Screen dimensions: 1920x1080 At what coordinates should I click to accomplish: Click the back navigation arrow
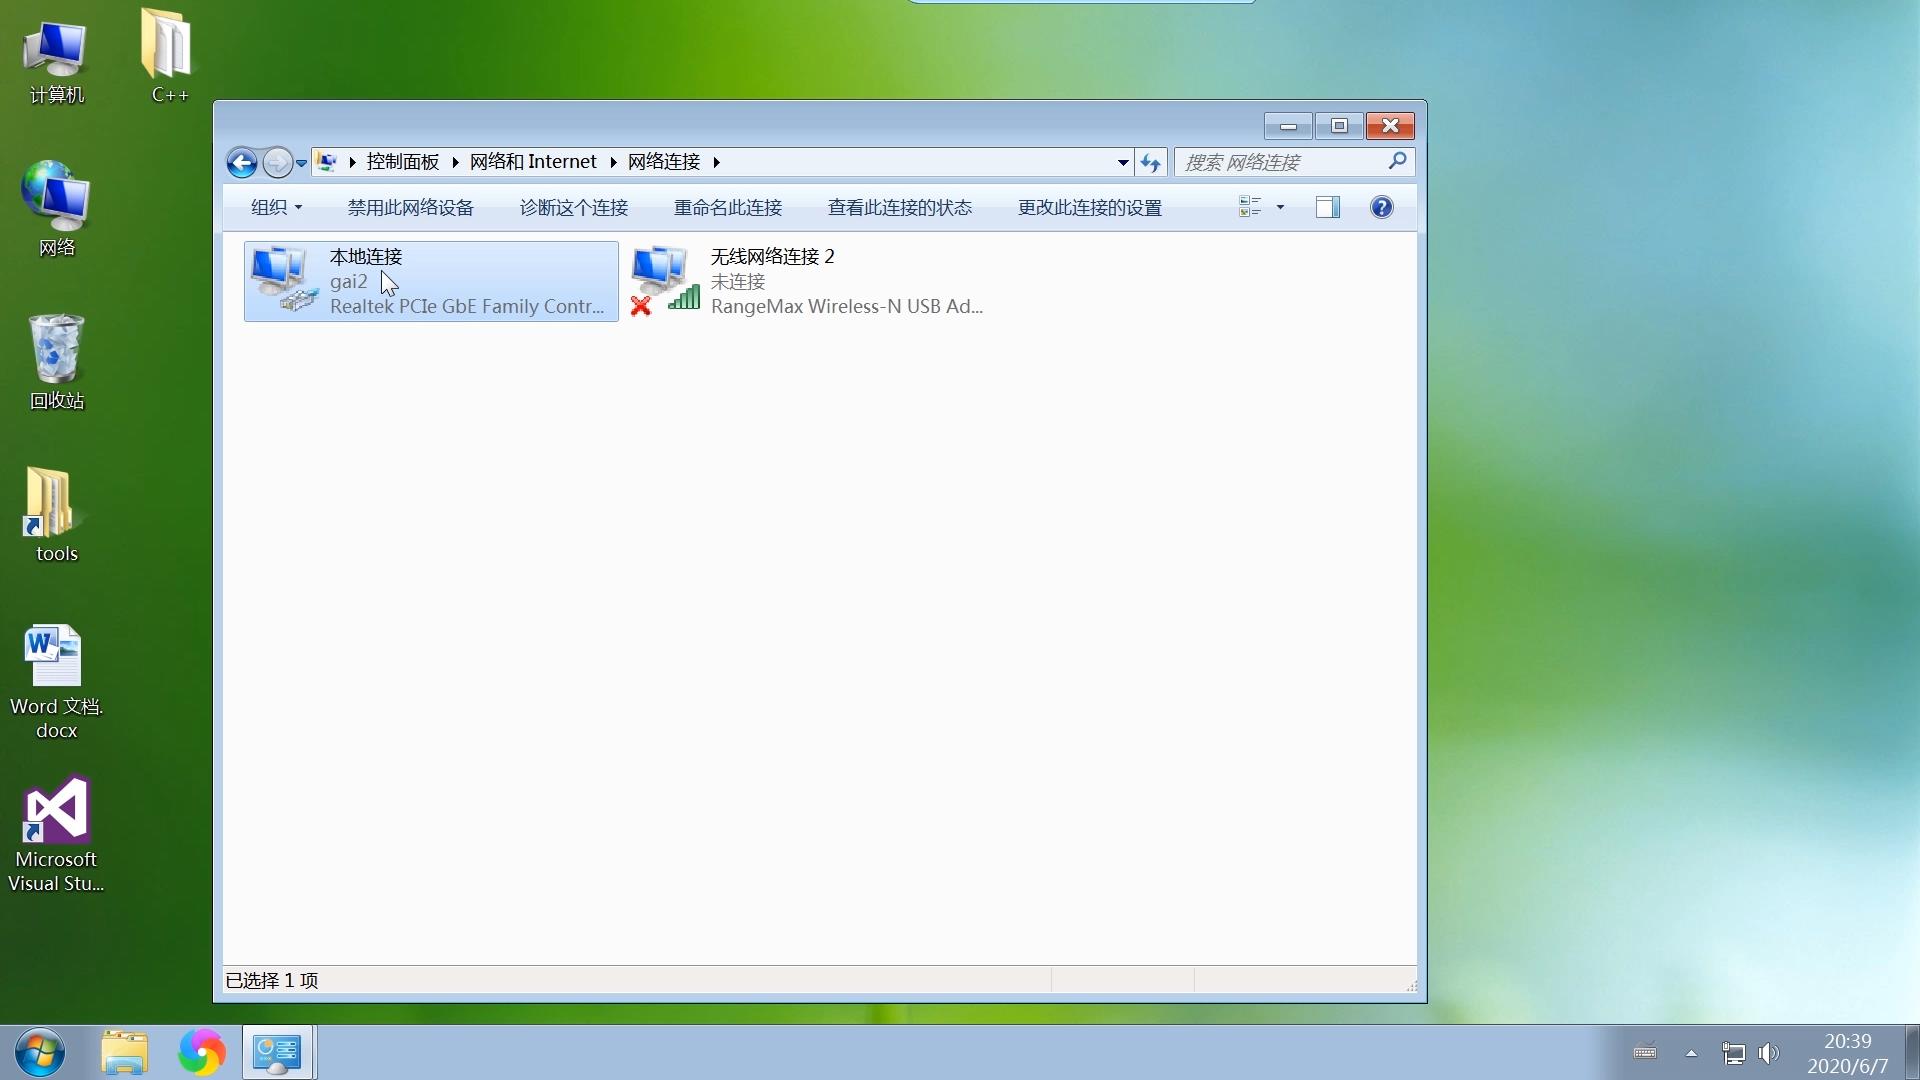point(241,162)
